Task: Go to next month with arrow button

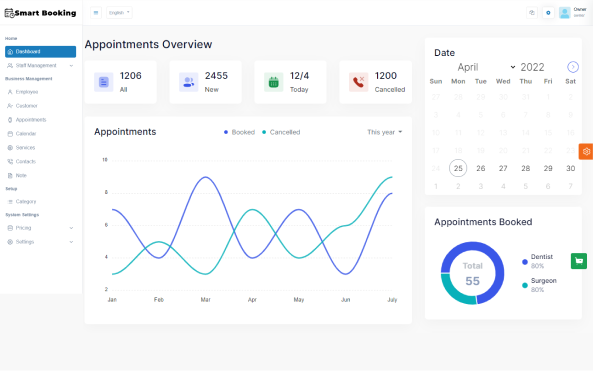Action: click(573, 67)
